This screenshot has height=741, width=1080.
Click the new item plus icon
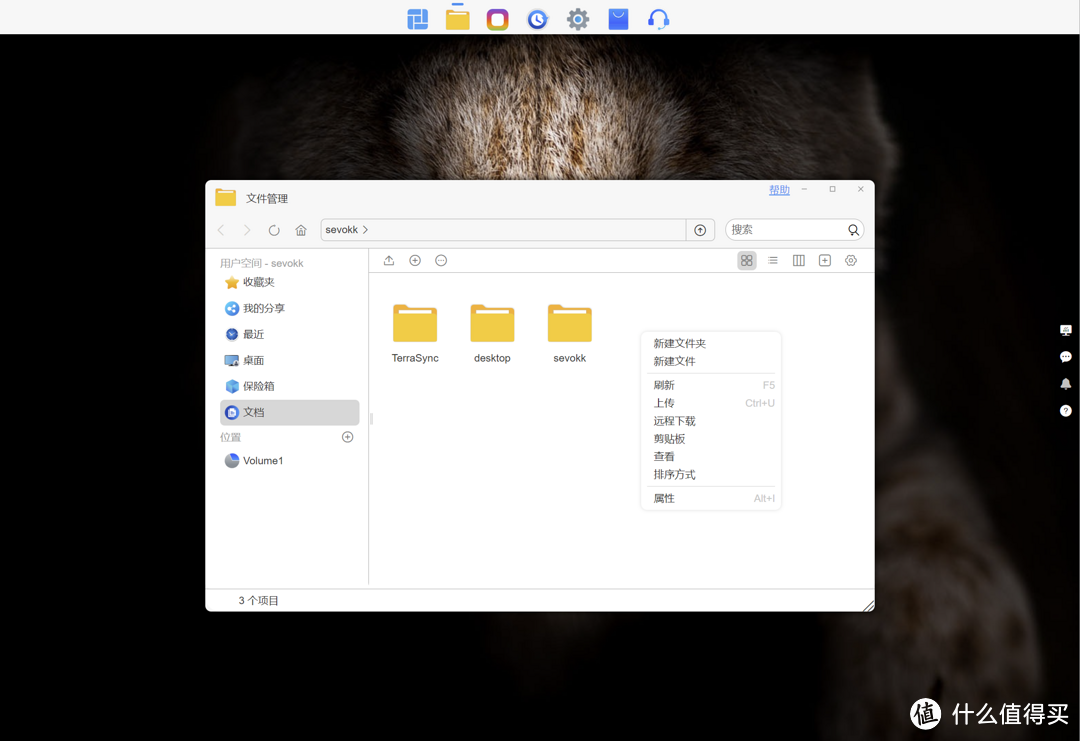pyautogui.click(x=415, y=260)
